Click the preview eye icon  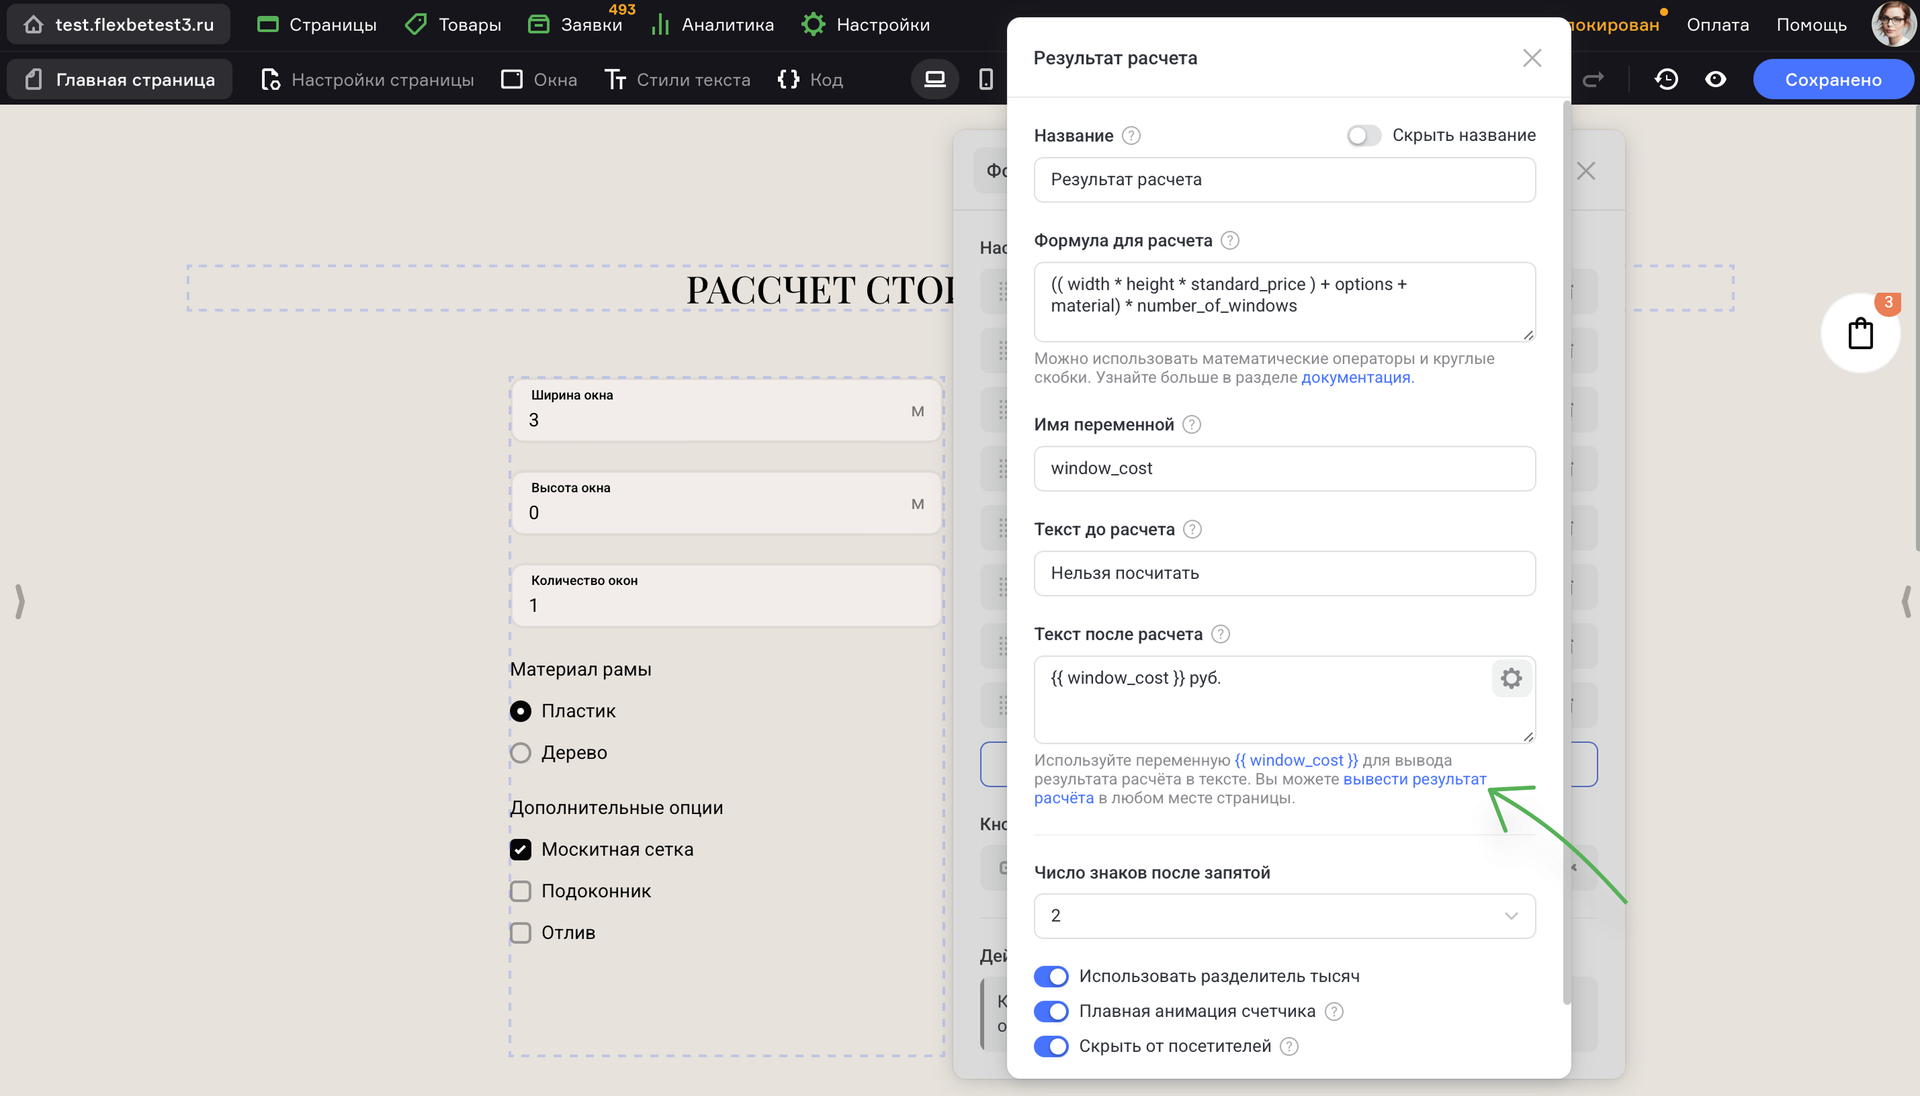point(1716,79)
